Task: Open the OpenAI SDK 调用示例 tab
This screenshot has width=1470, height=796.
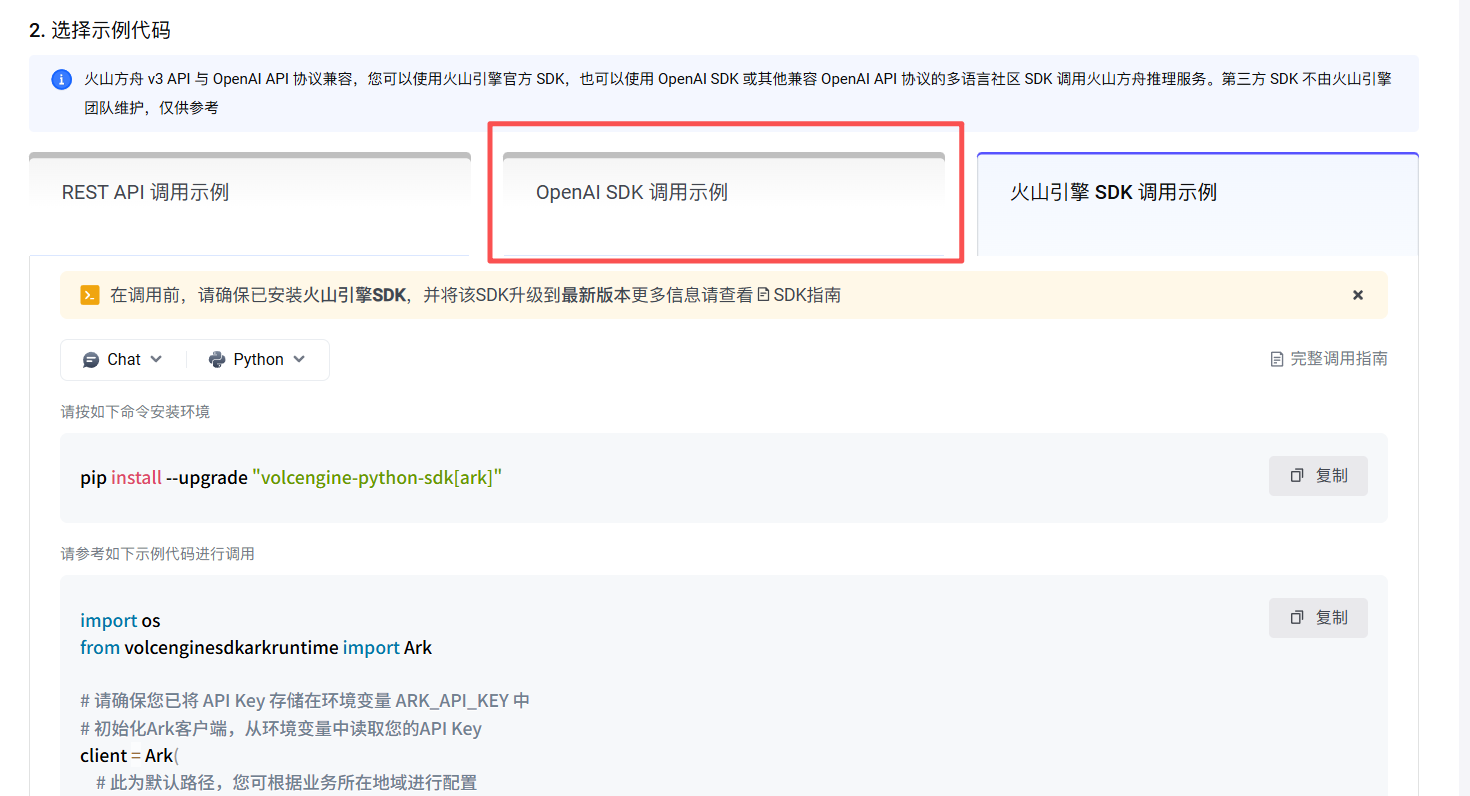Action: coord(632,192)
